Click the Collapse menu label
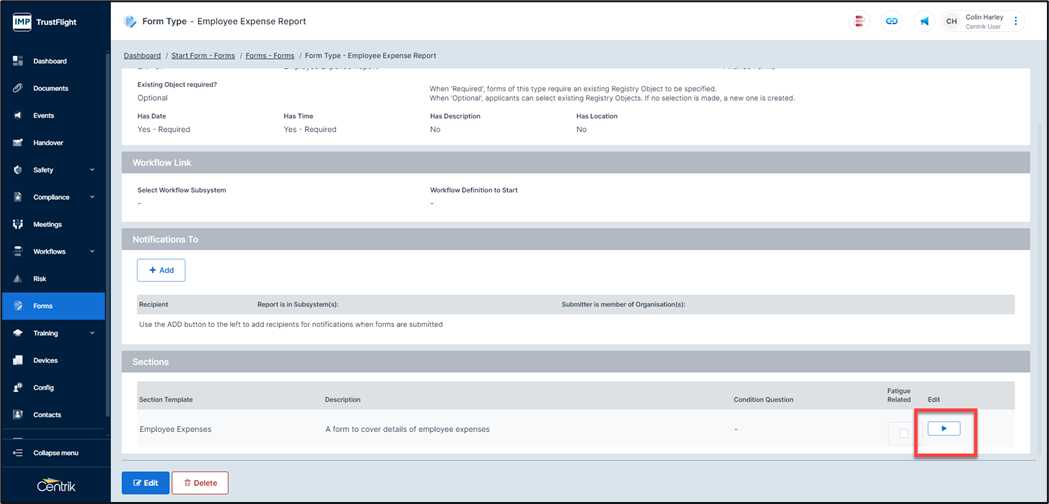 pos(56,453)
